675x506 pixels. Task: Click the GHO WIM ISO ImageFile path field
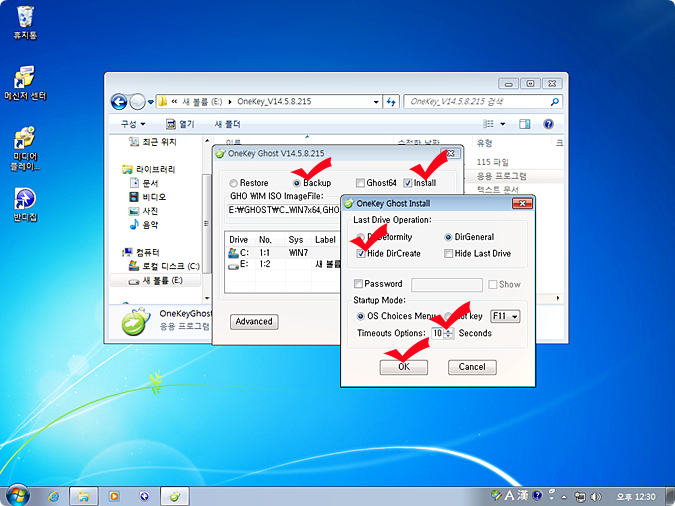tap(285, 210)
